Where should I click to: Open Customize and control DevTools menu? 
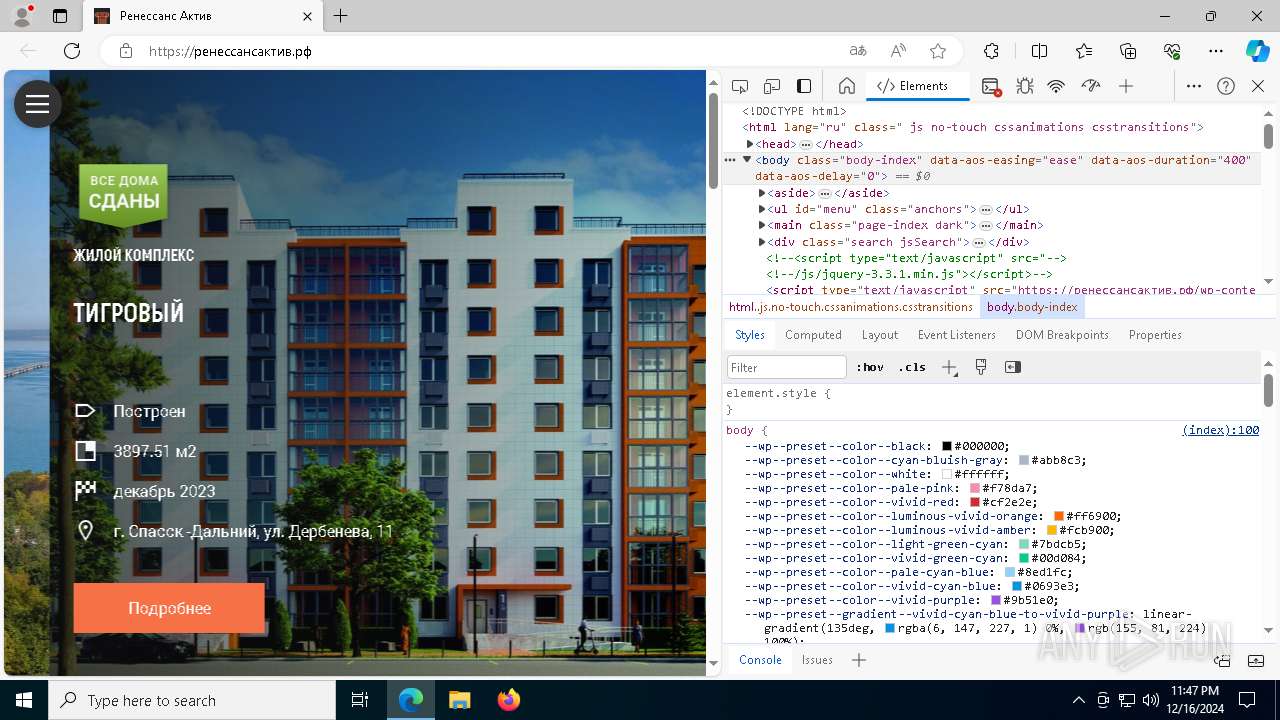coord(1194,86)
